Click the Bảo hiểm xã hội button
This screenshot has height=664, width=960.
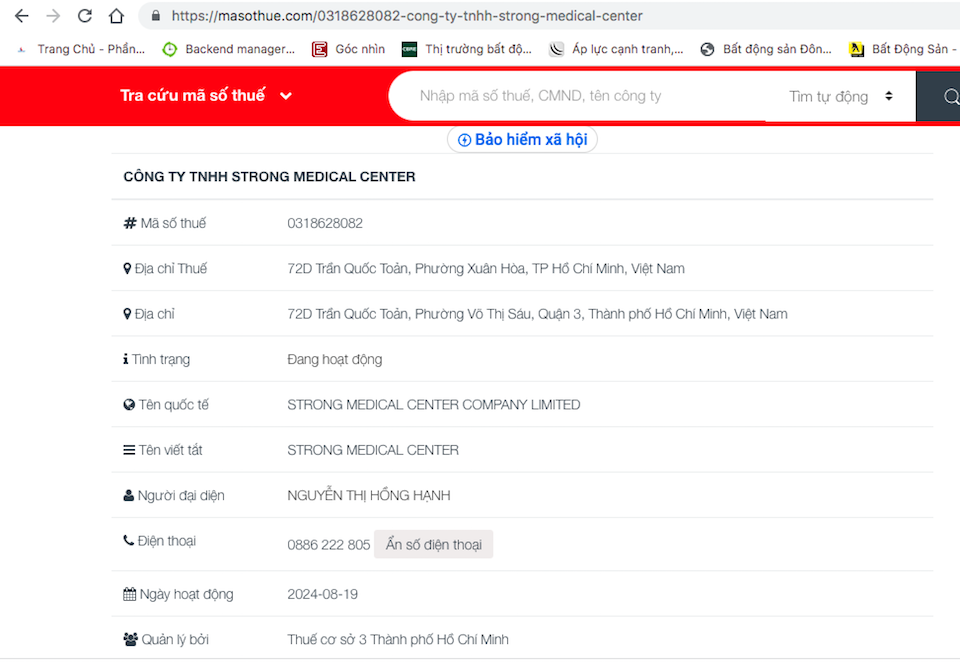(x=521, y=139)
